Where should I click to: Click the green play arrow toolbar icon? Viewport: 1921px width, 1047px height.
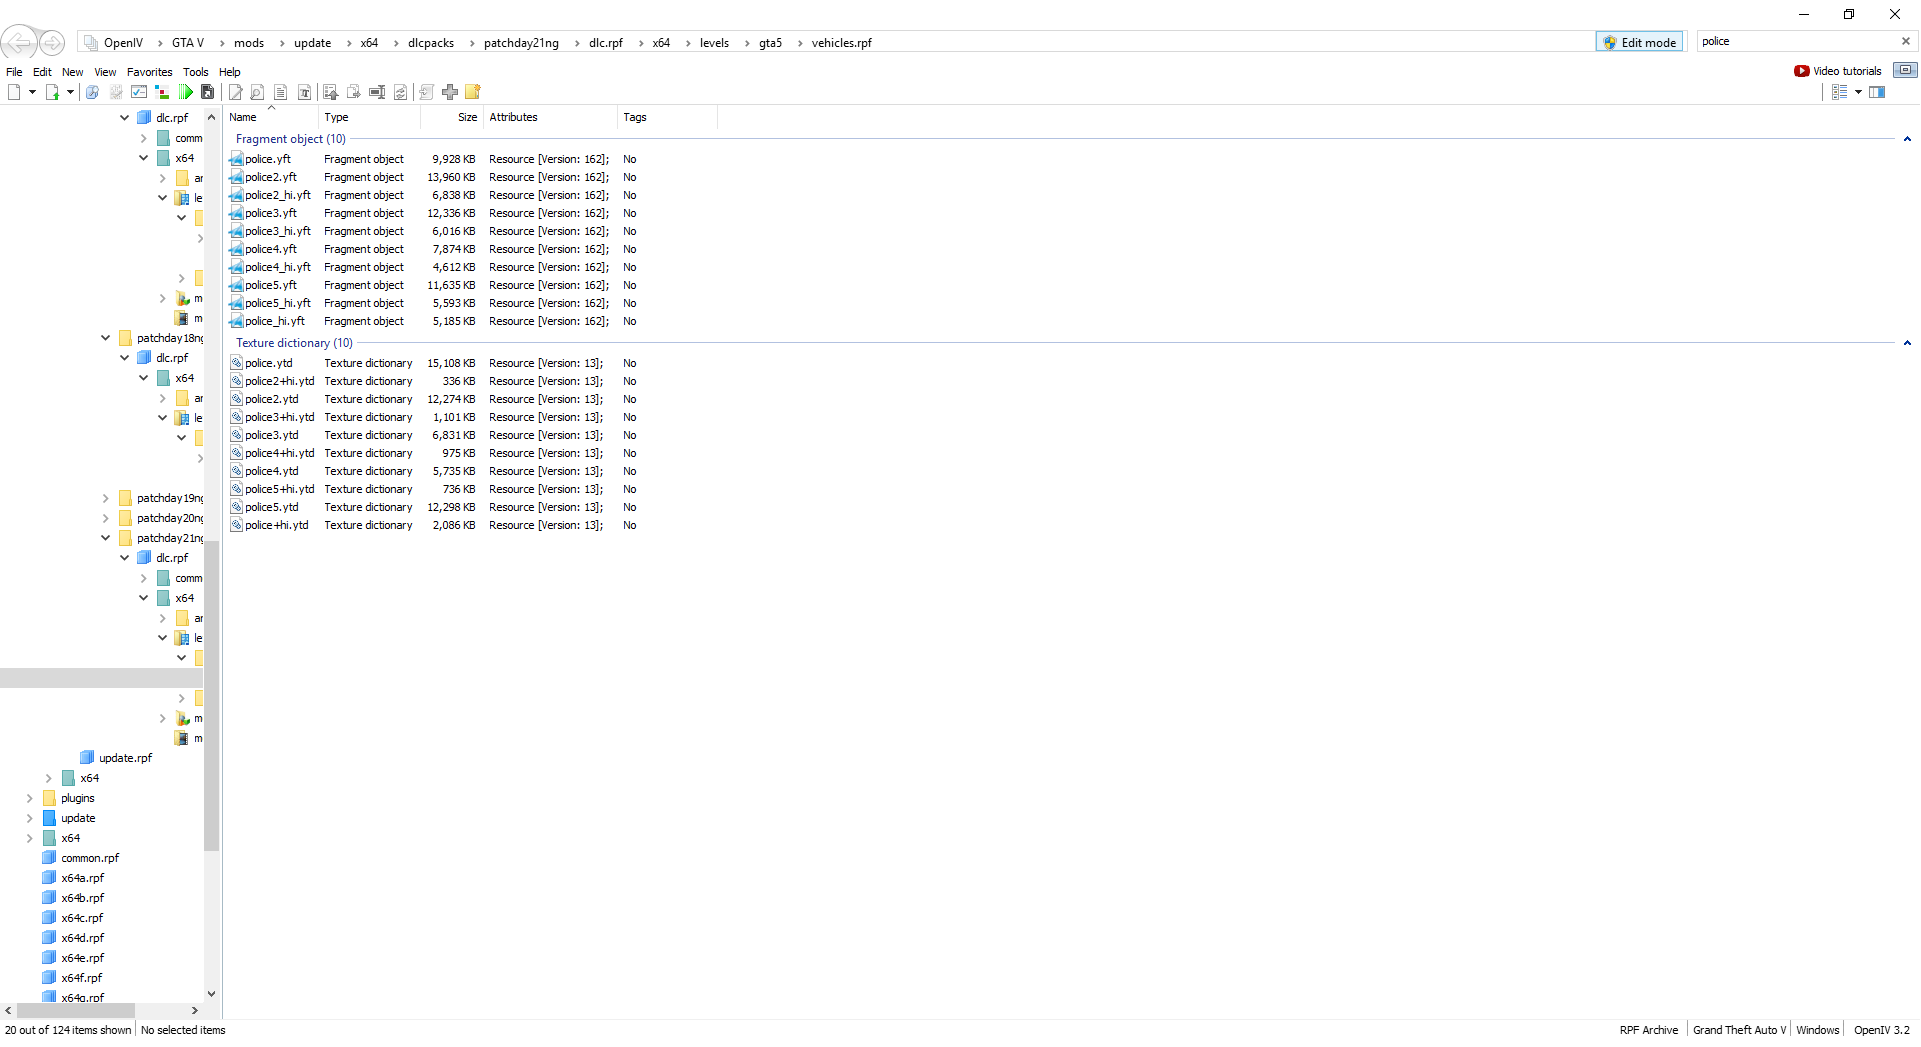186,92
